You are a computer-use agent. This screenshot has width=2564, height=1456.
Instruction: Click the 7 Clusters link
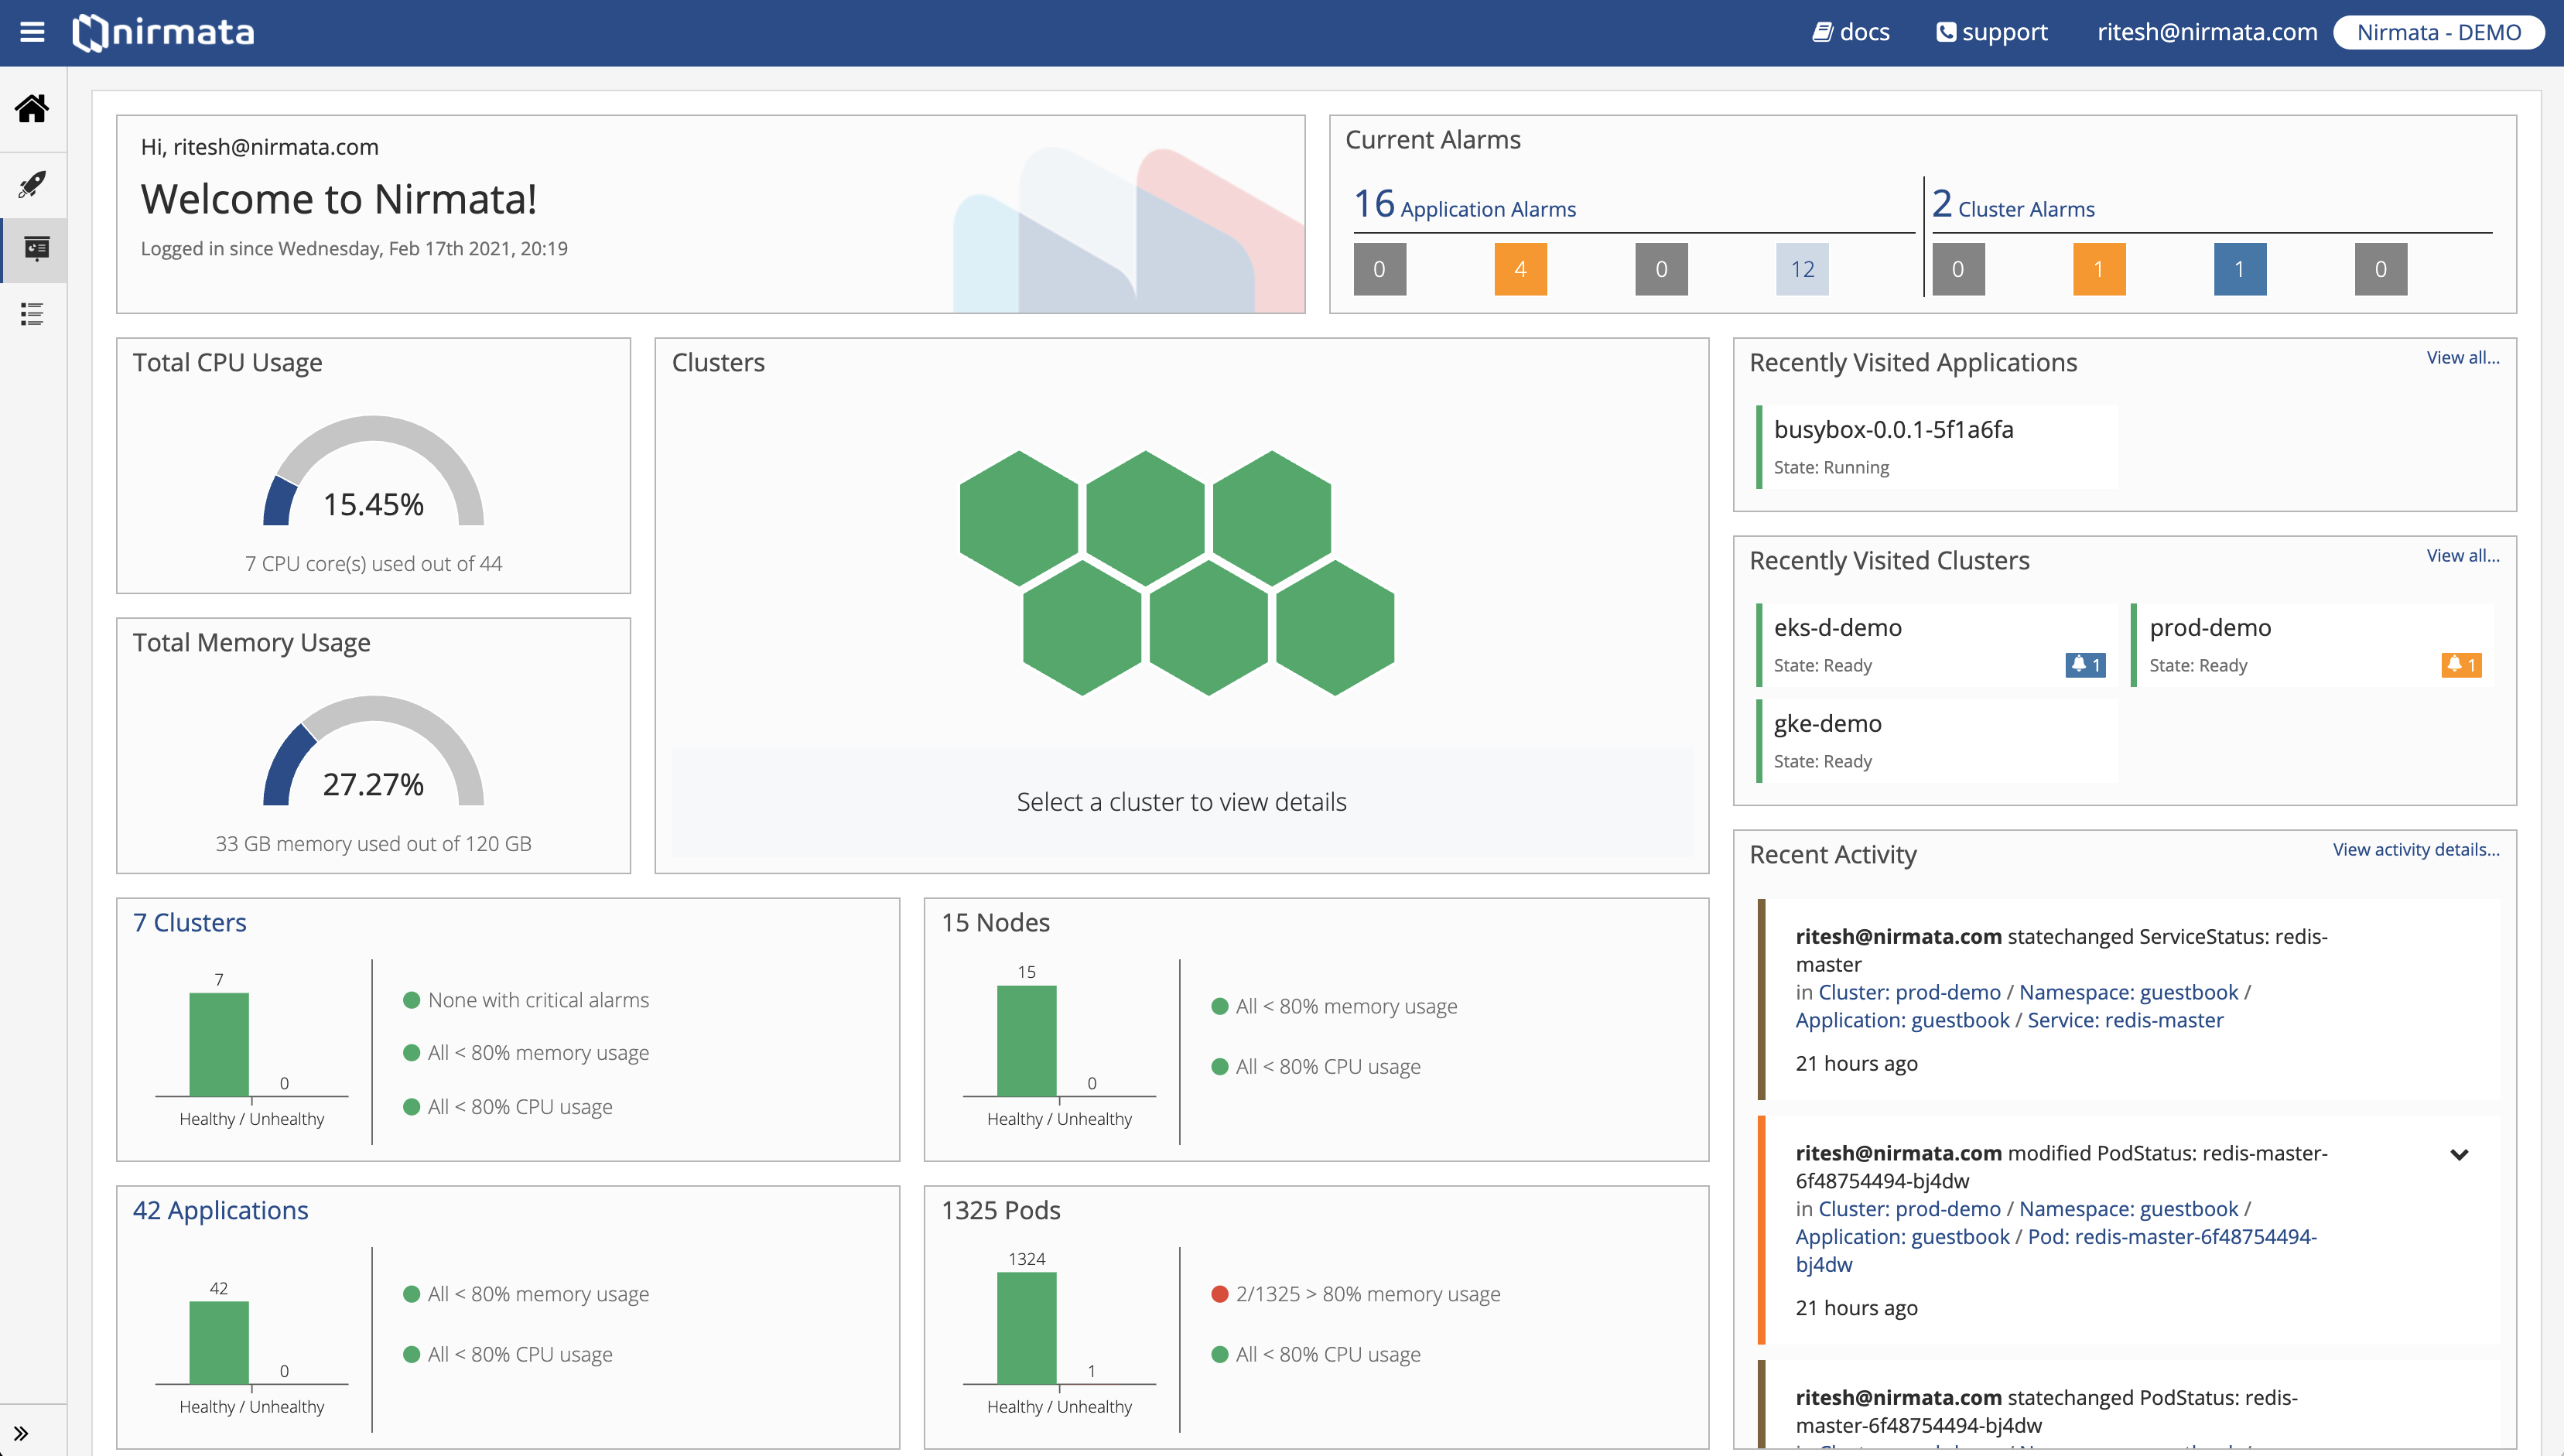coord(190,922)
